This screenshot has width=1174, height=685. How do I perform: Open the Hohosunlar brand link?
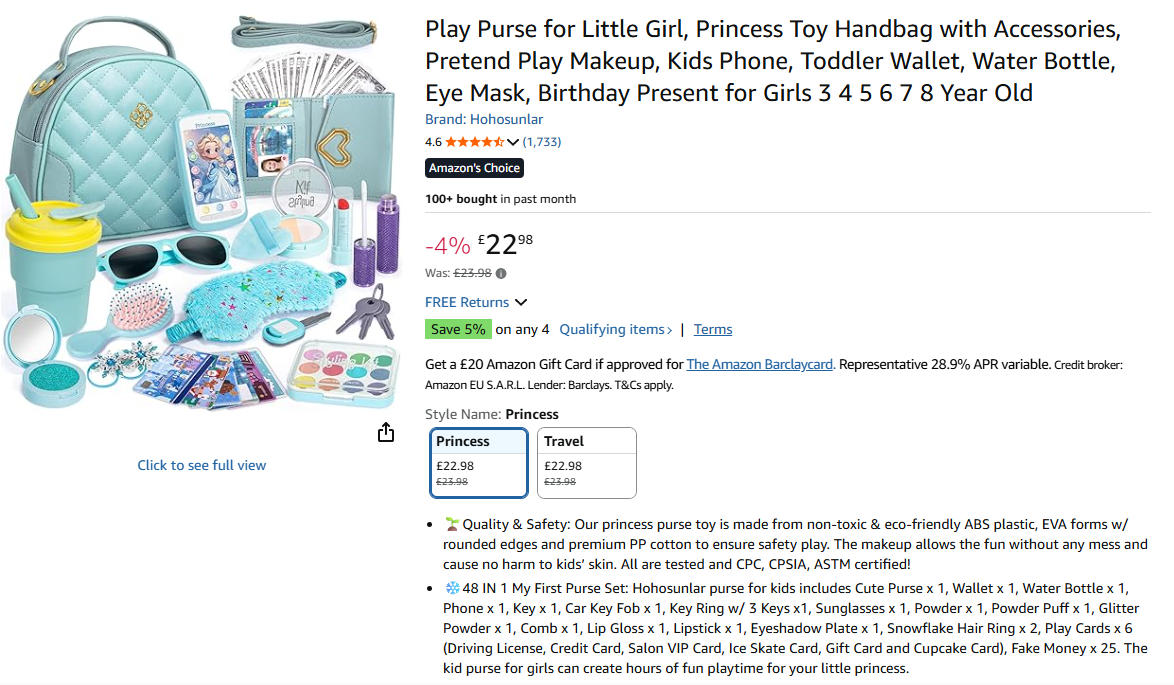click(484, 120)
